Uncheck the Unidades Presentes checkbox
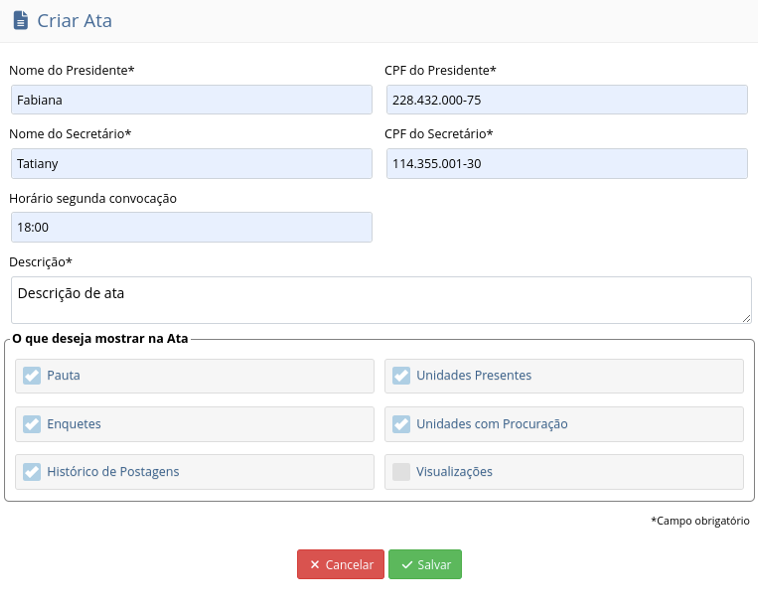Image resolution: width=758 pixels, height=608 pixels. coord(401,376)
